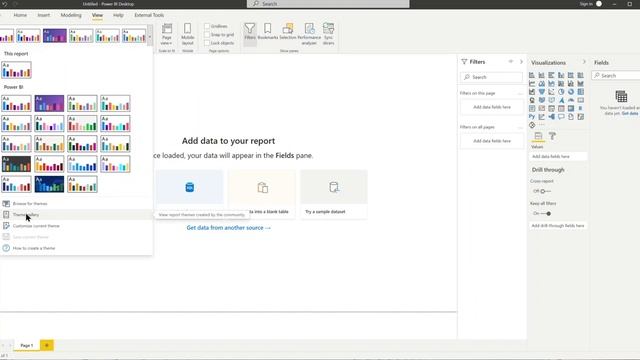Switch to the Fields well tab
The height and width of the screenshot is (360, 640).
click(x=538, y=136)
